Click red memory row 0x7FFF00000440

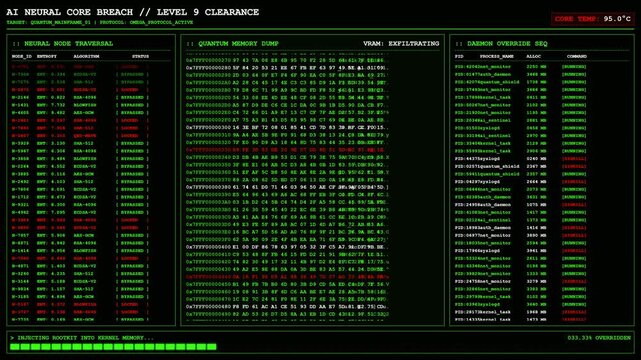pyautogui.click(x=287, y=277)
